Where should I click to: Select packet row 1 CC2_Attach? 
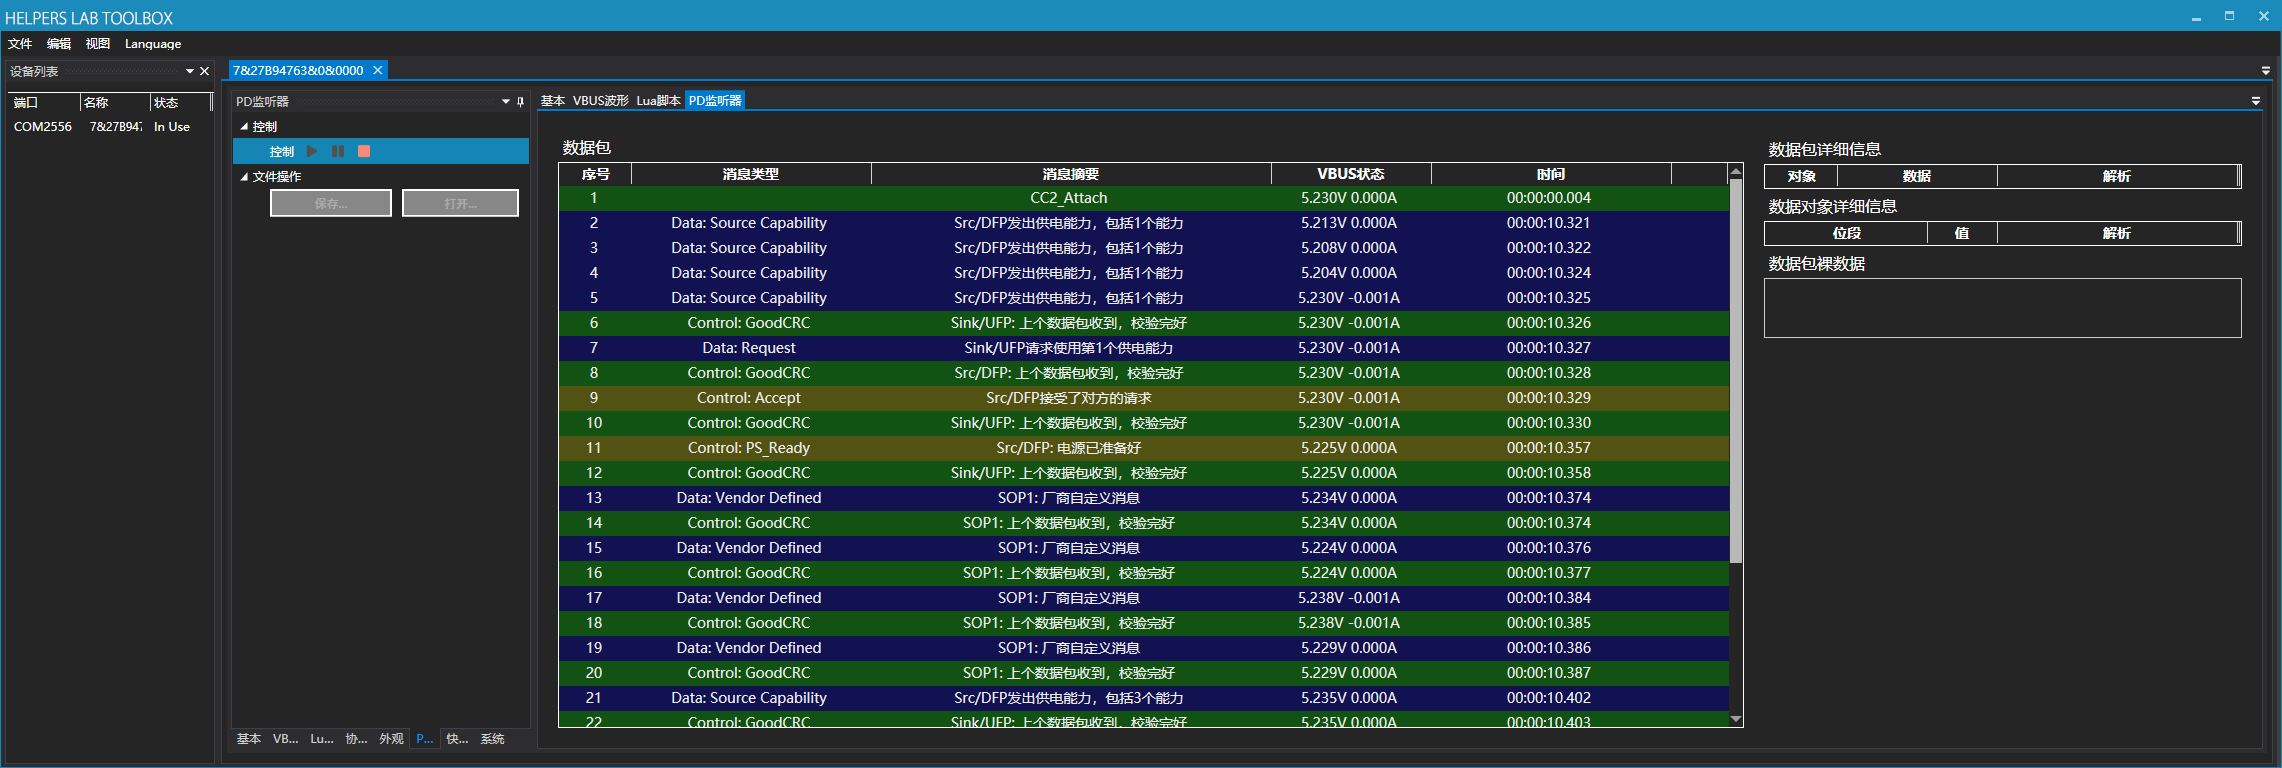point(1144,198)
